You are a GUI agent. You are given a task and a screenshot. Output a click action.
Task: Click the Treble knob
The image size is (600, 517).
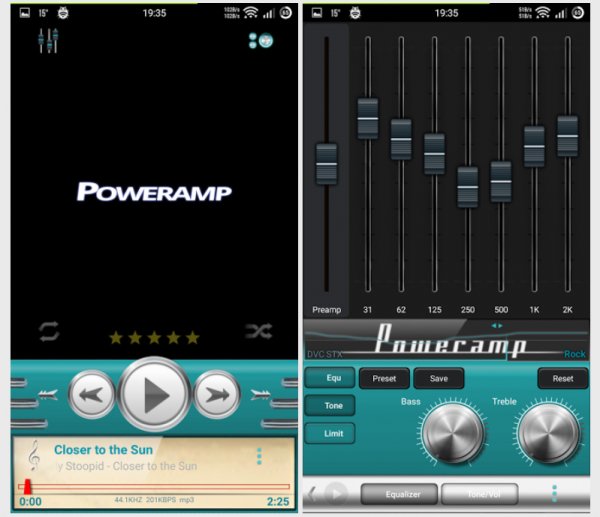(548, 433)
